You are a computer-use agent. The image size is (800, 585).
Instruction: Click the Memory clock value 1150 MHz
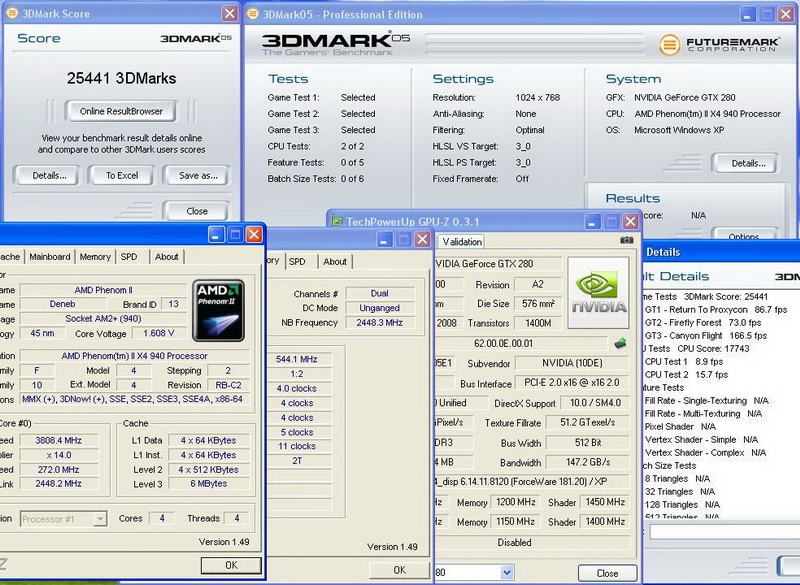(x=515, y=522)
